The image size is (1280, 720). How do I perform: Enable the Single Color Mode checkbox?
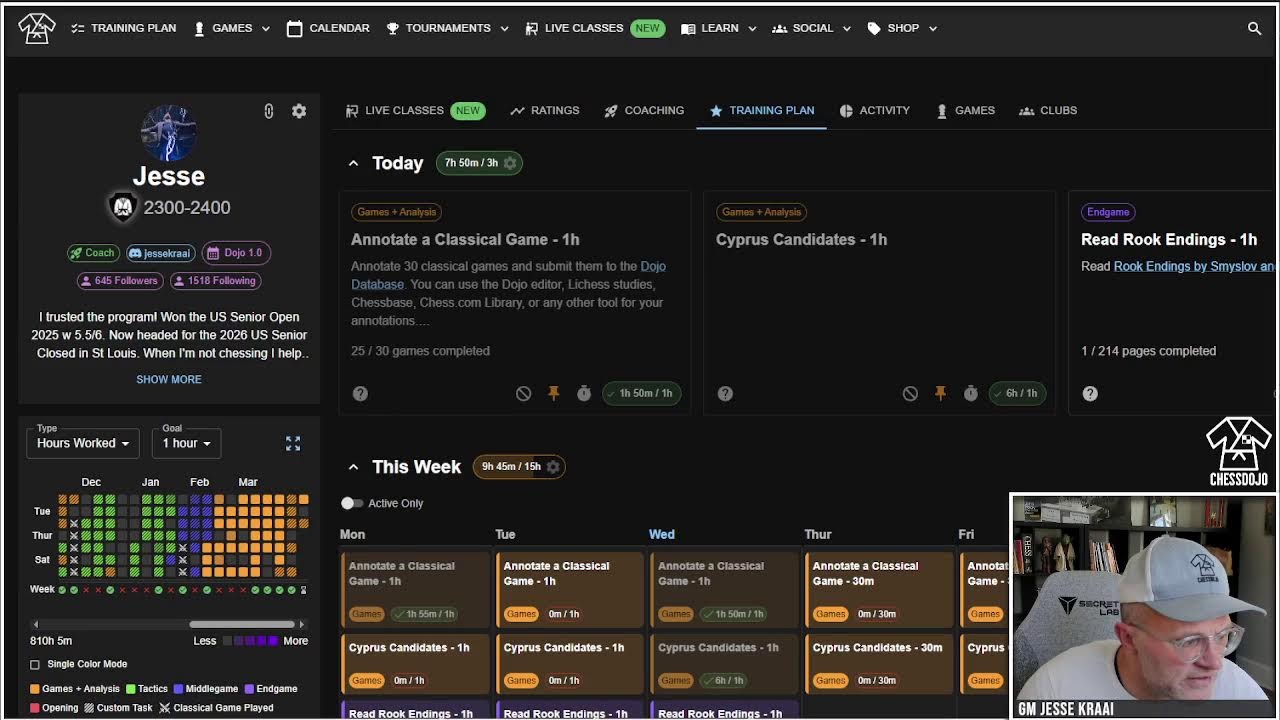35,664
